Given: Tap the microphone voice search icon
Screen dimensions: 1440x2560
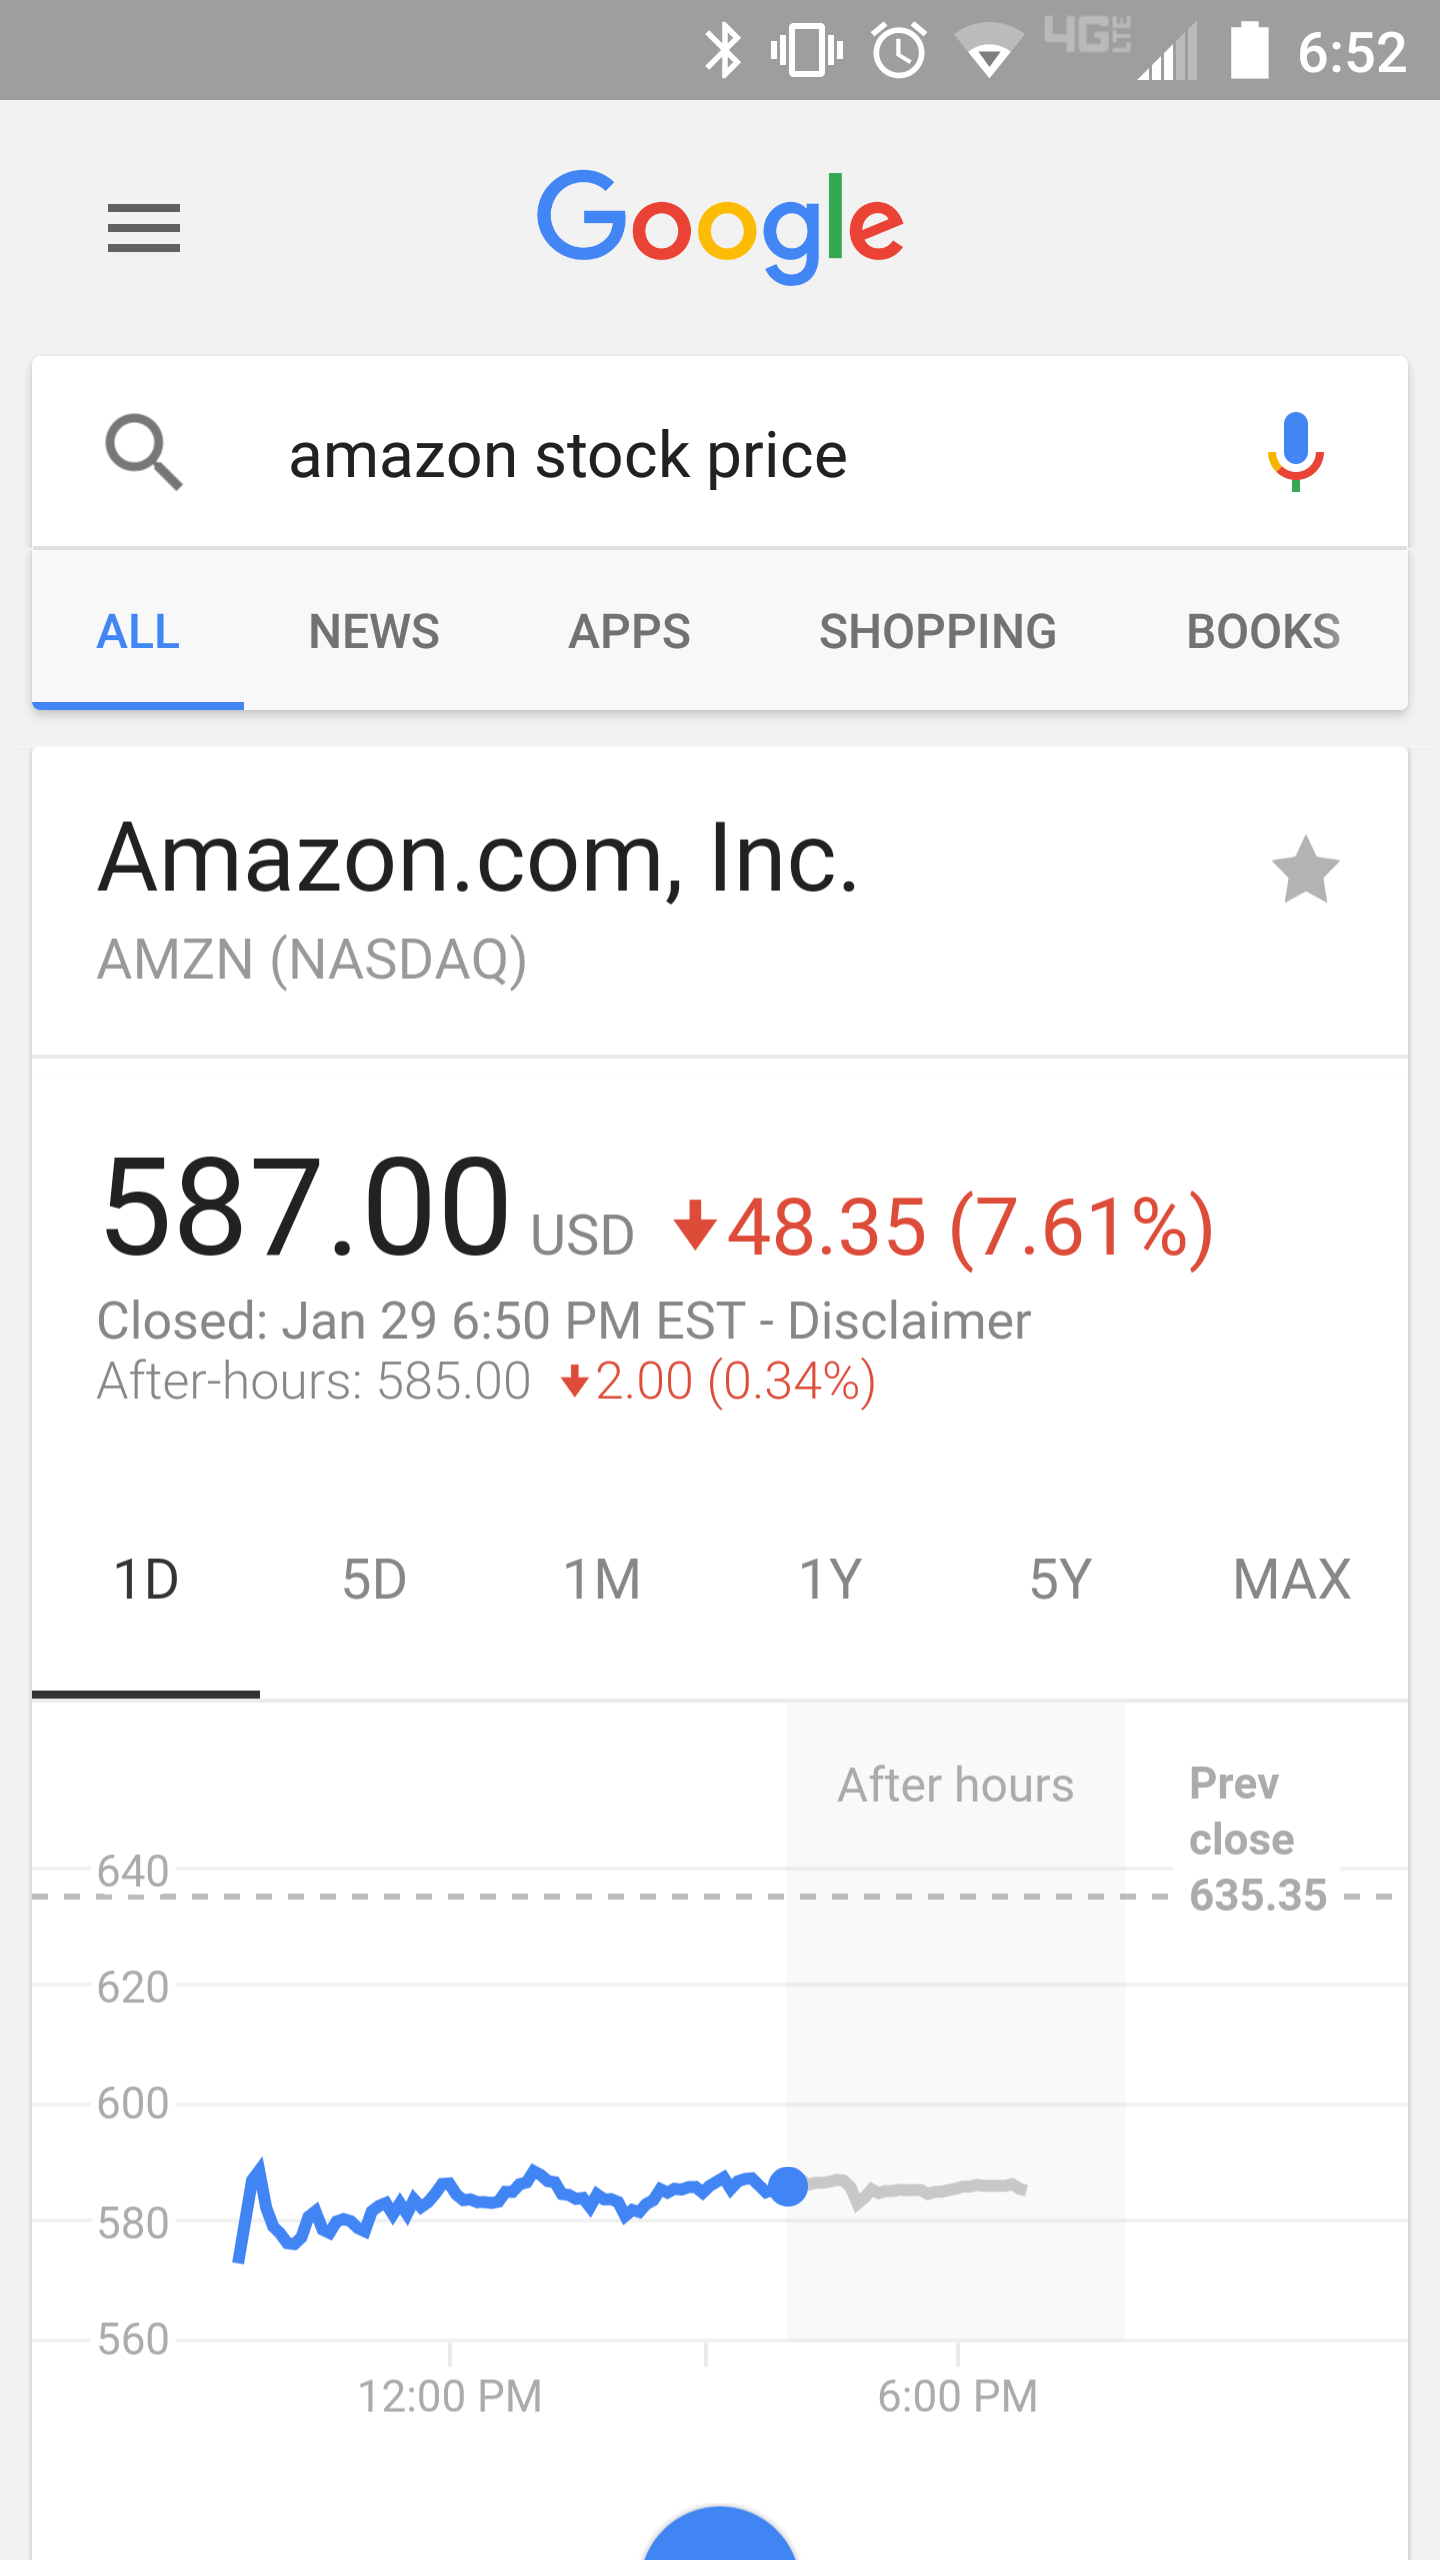Looking at the screenshot, I should point(1295,452).
